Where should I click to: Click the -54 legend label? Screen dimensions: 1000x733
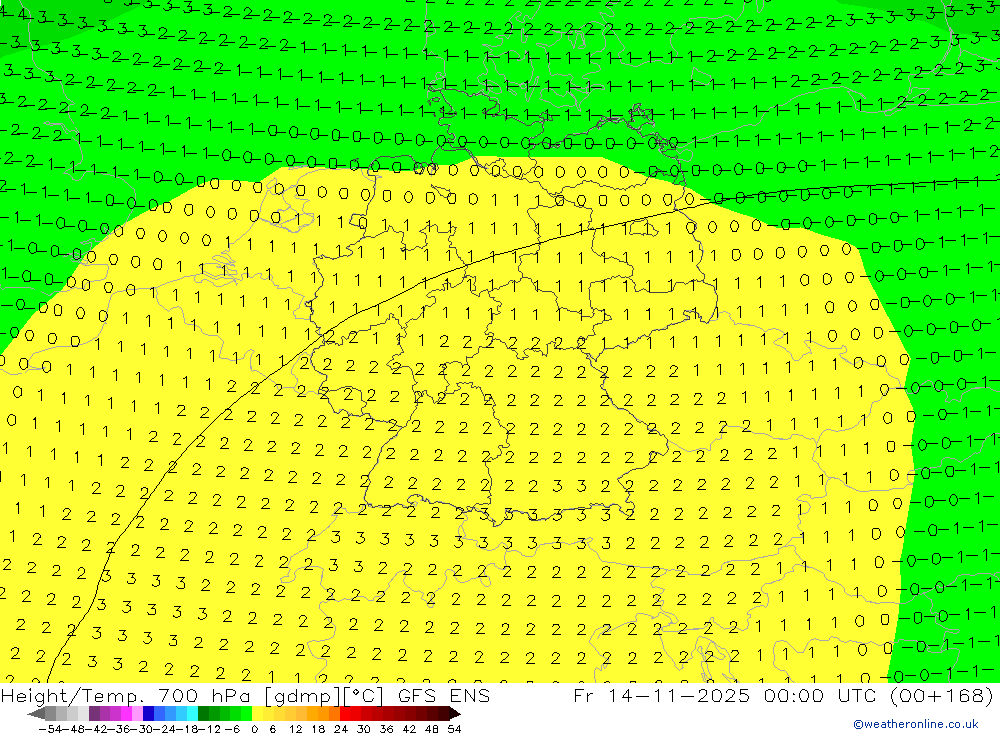click(50, 729)
